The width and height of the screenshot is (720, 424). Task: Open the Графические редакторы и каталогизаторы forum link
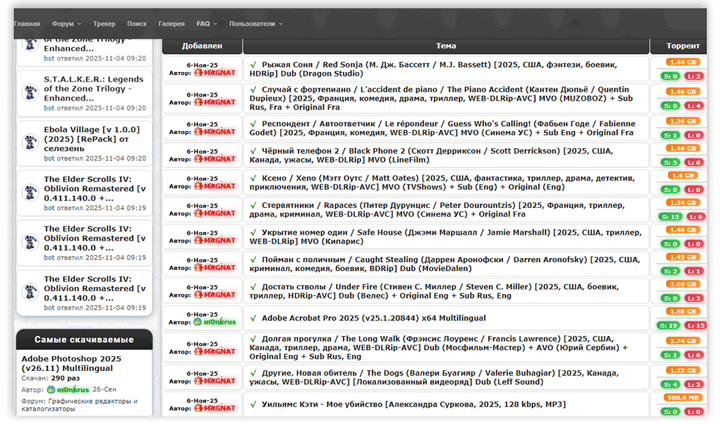79,405
